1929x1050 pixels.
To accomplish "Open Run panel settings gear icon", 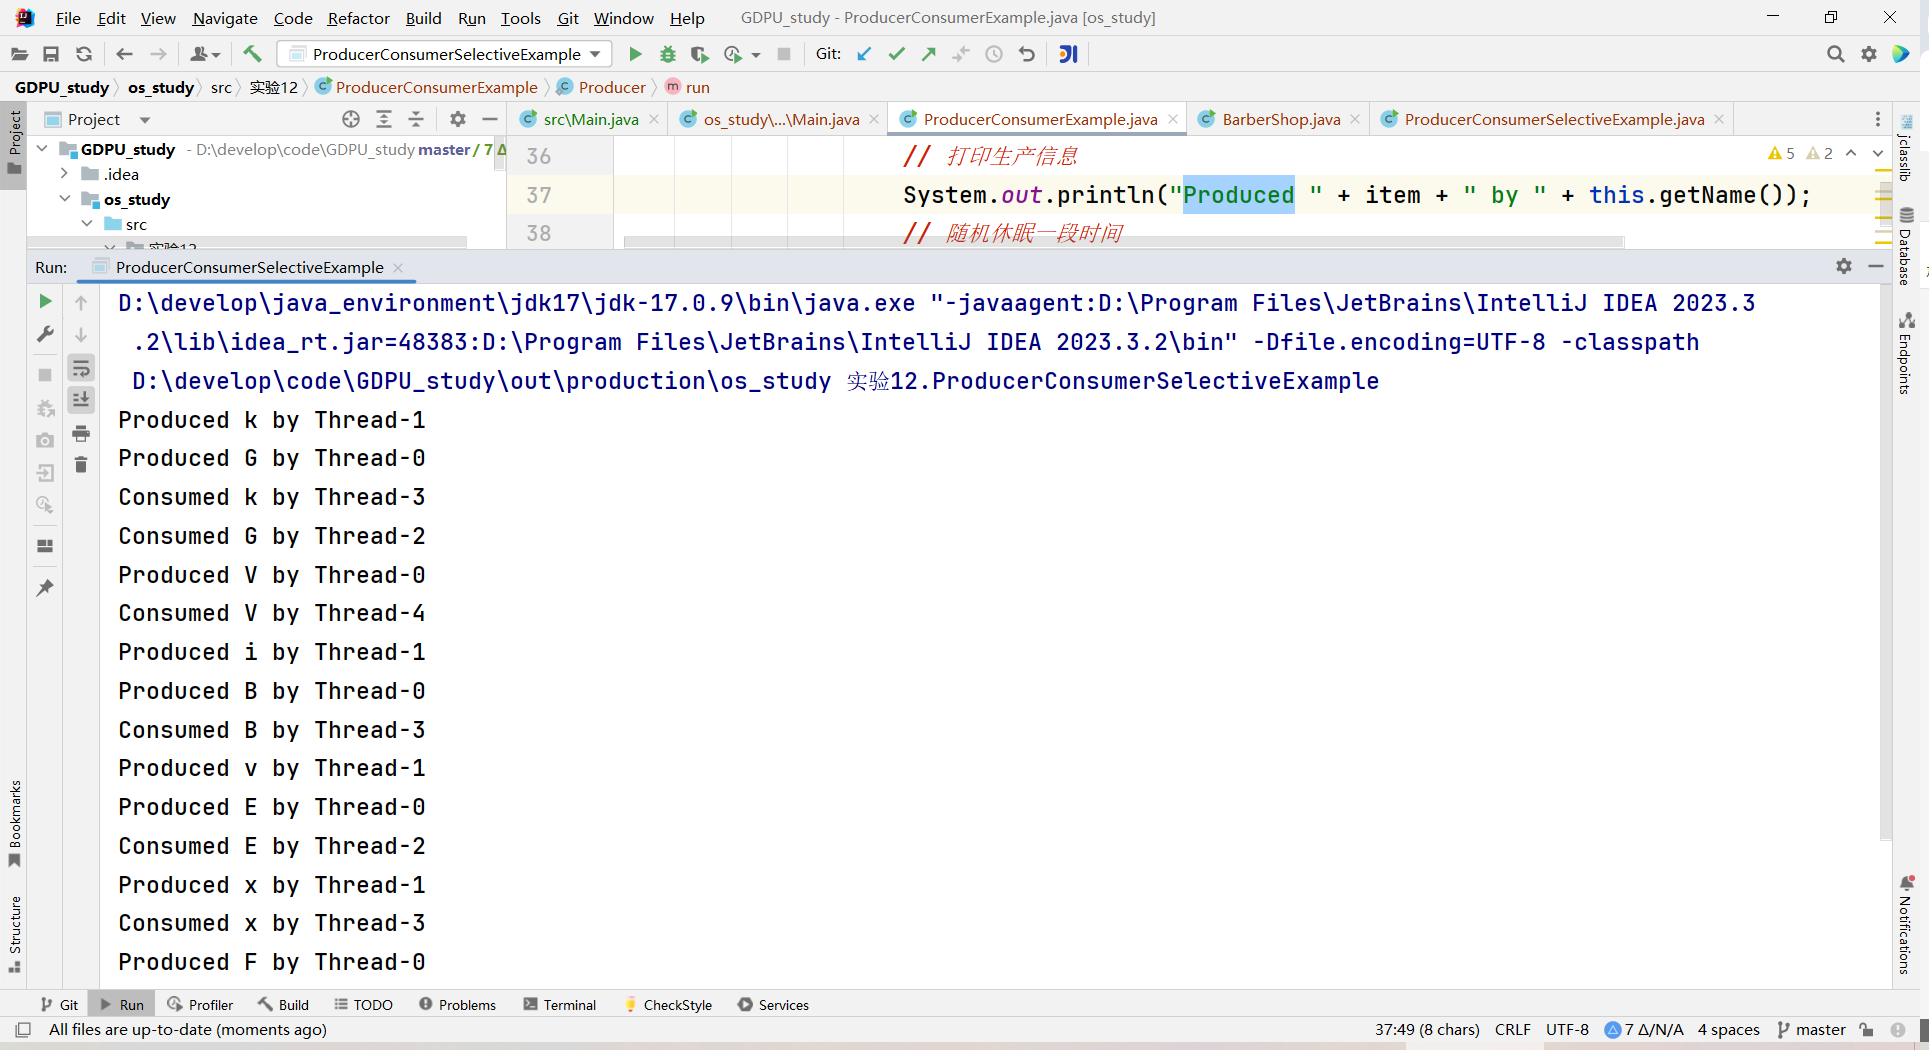I will coord(1844,266).
